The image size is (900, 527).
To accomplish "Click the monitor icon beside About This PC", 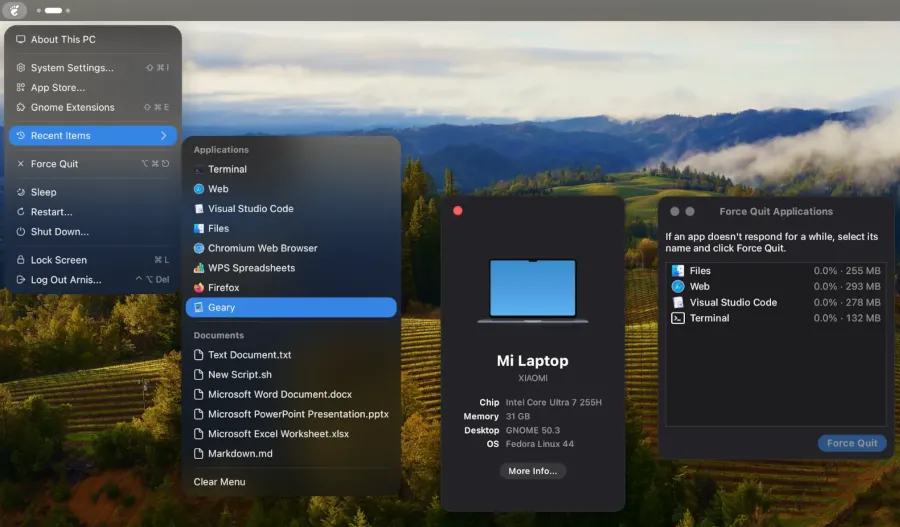I will (21, 39).
